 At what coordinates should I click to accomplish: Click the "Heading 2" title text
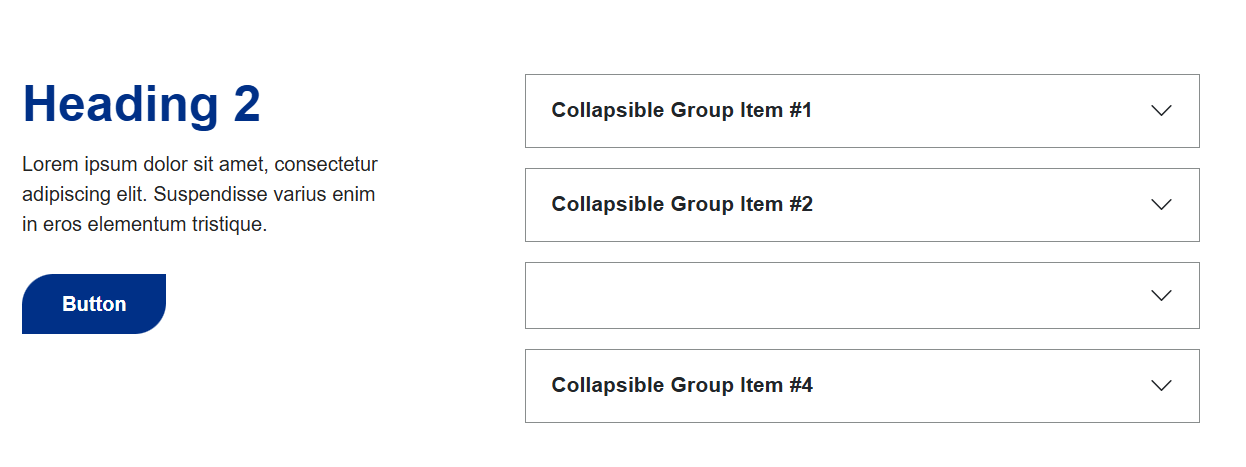point(141,105)
